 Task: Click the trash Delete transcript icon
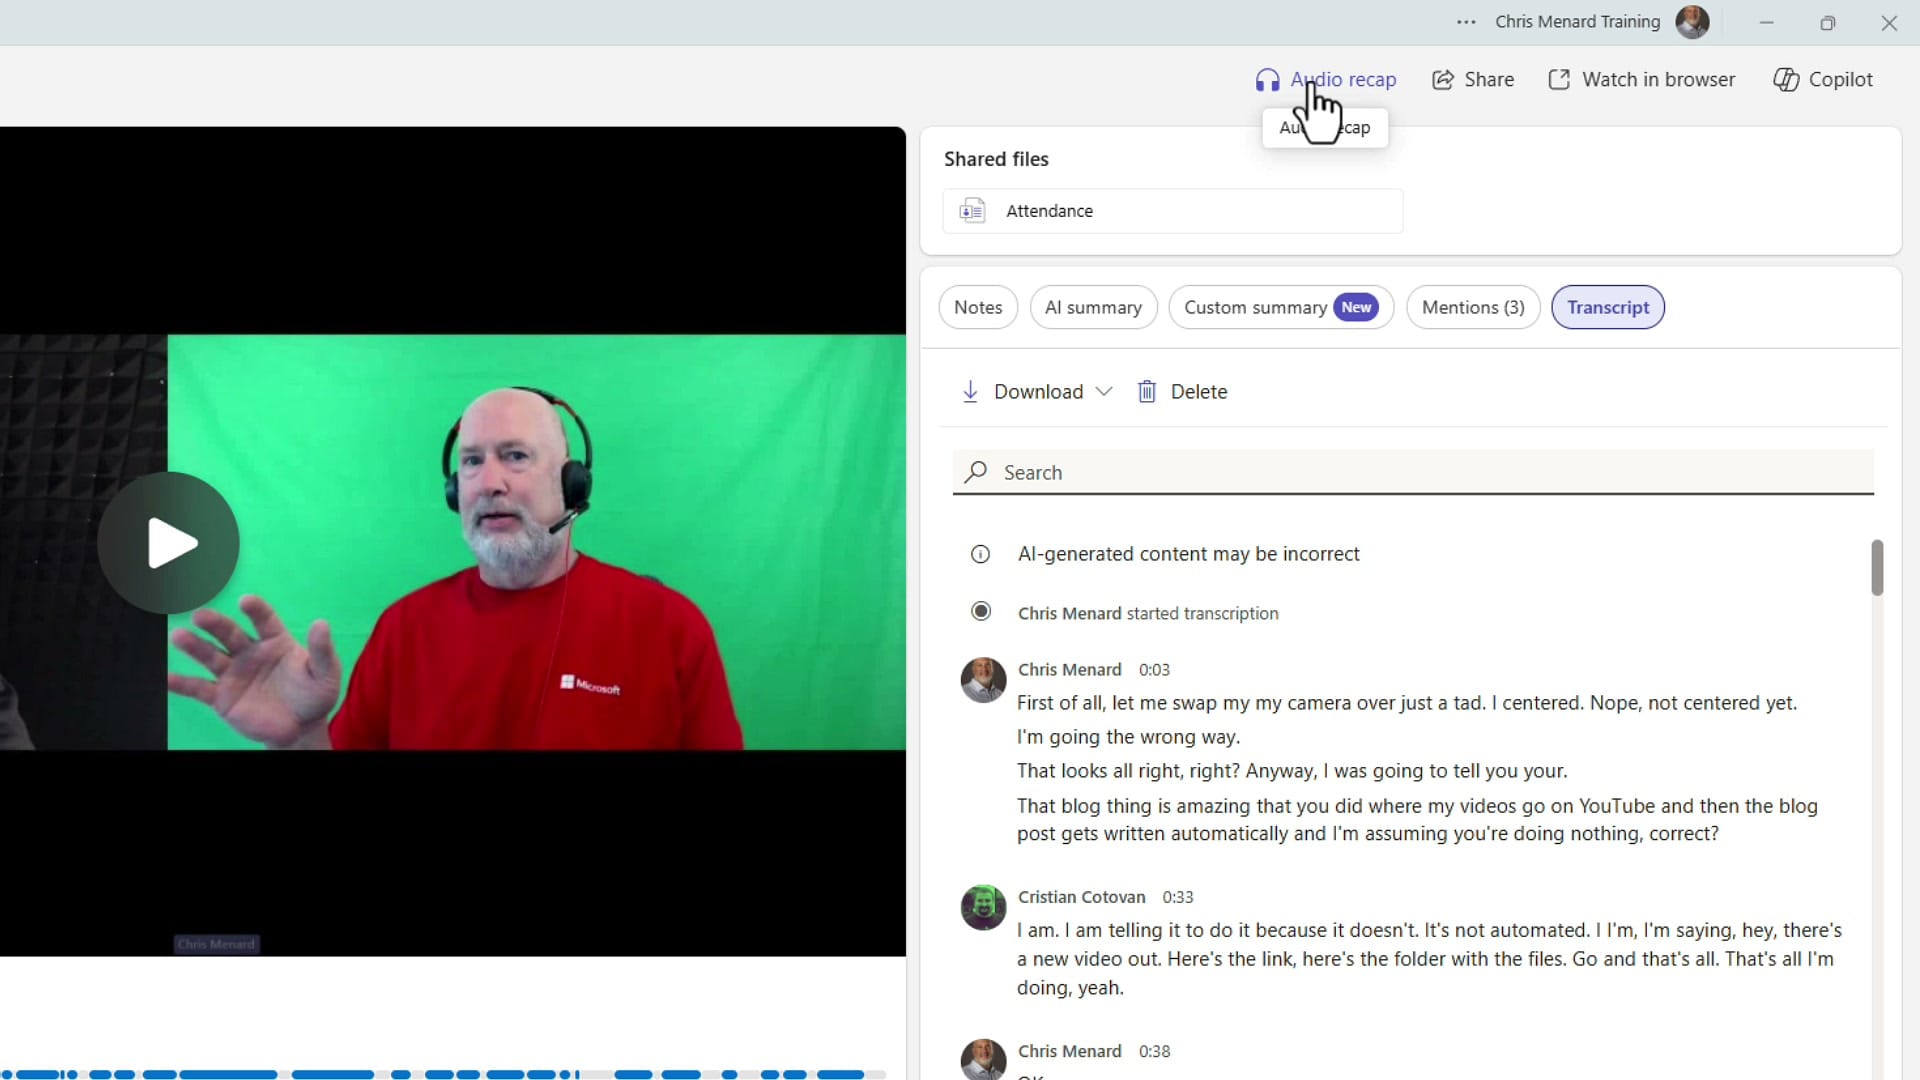[x=1147, y=392]
